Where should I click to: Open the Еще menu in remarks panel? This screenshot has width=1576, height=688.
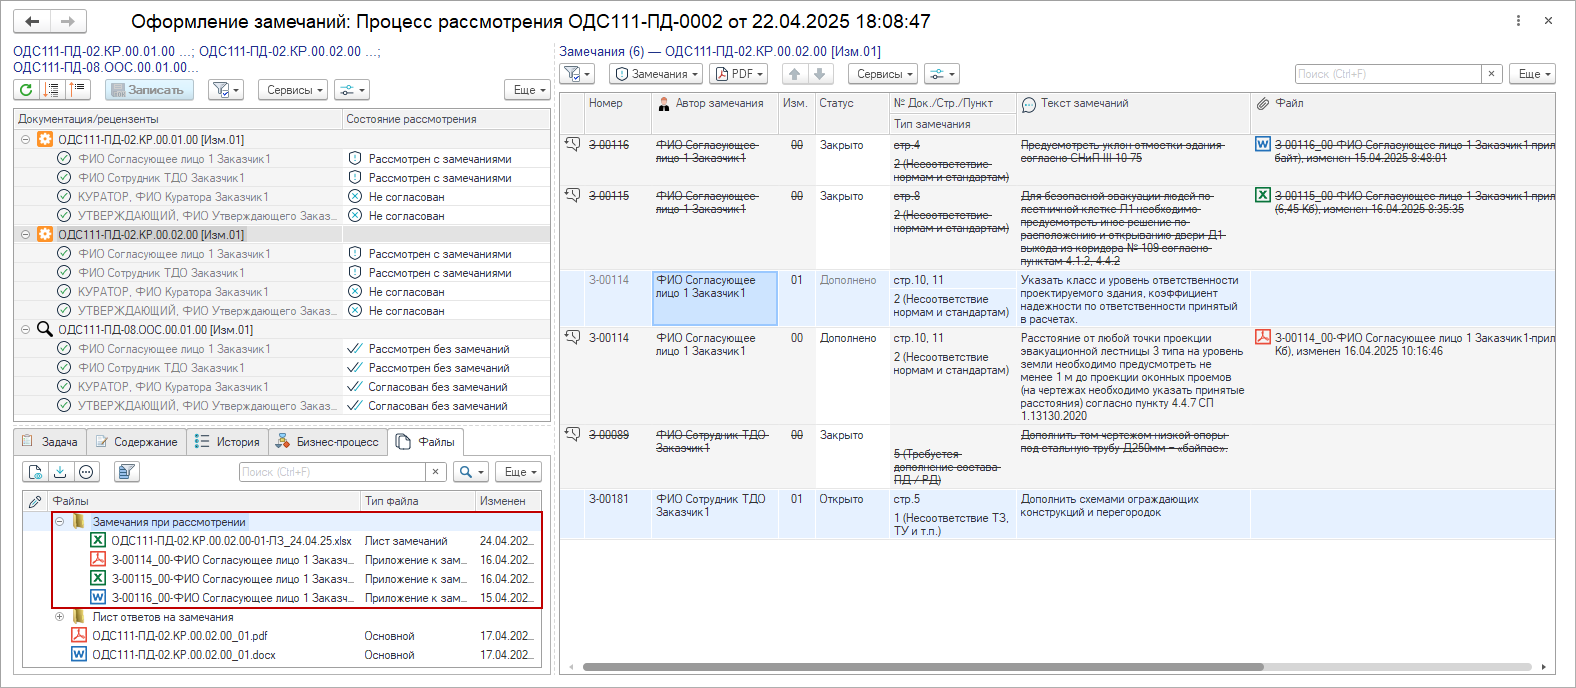[x=1534, y=74]
